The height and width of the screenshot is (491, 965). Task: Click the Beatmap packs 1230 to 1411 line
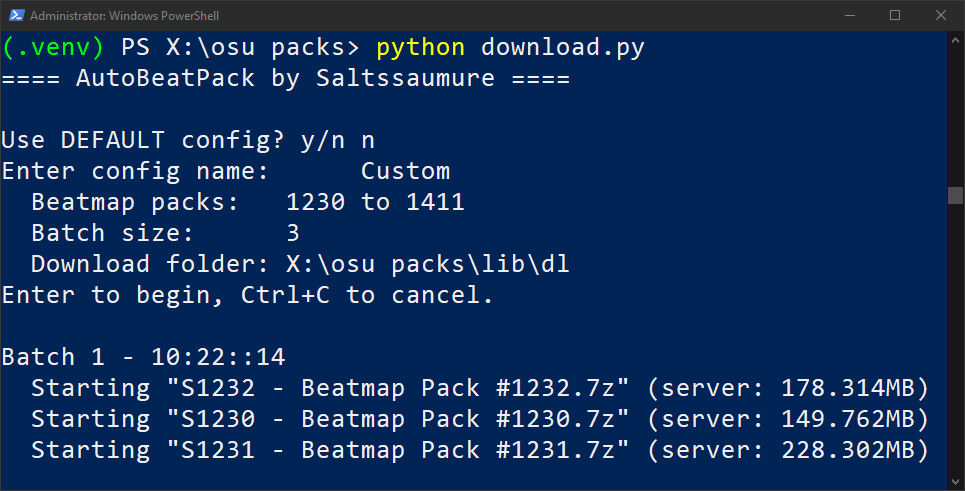[248, 202]
